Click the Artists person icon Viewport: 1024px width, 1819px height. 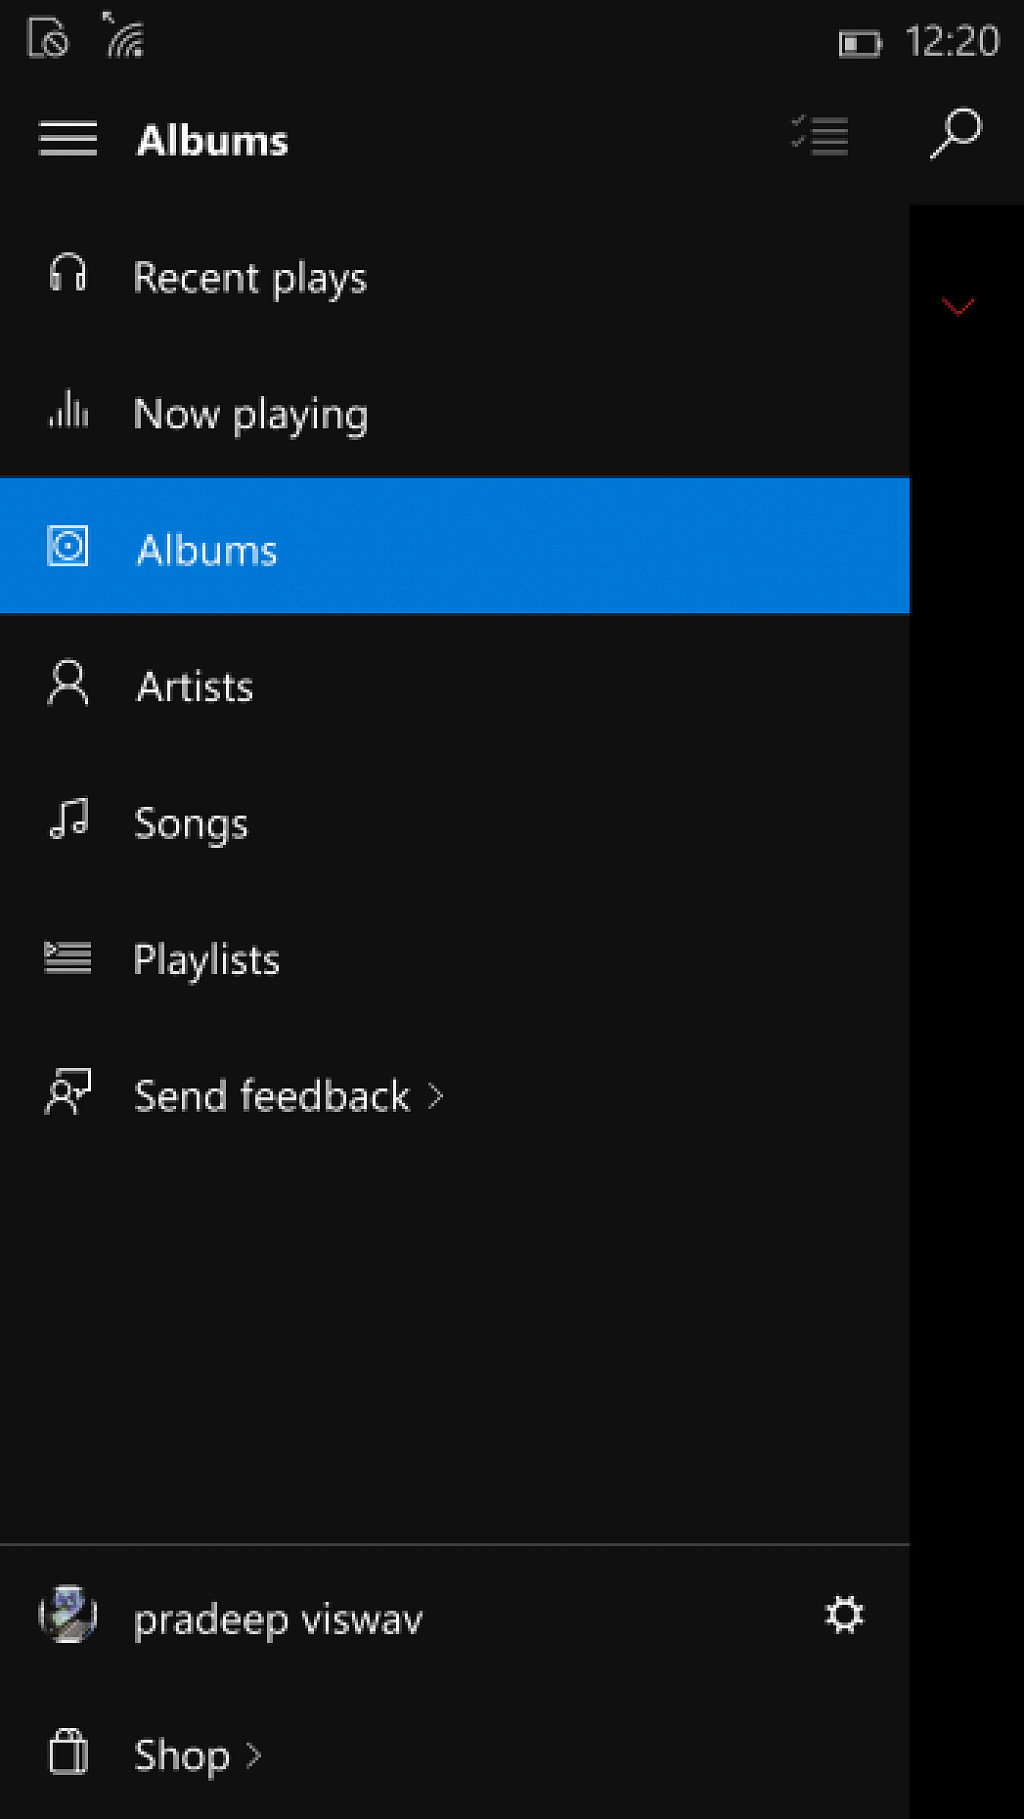point(68,682)
